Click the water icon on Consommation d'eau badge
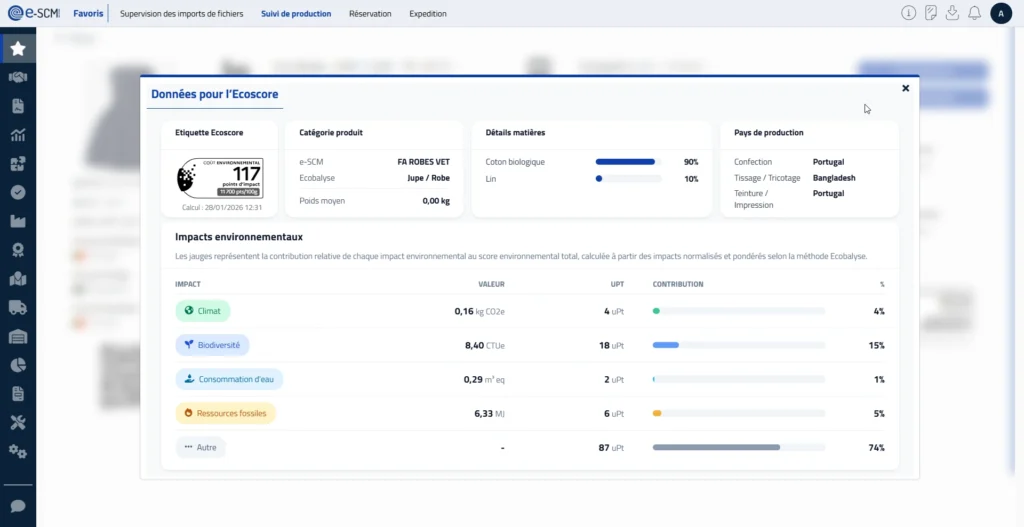 point(189,379)
